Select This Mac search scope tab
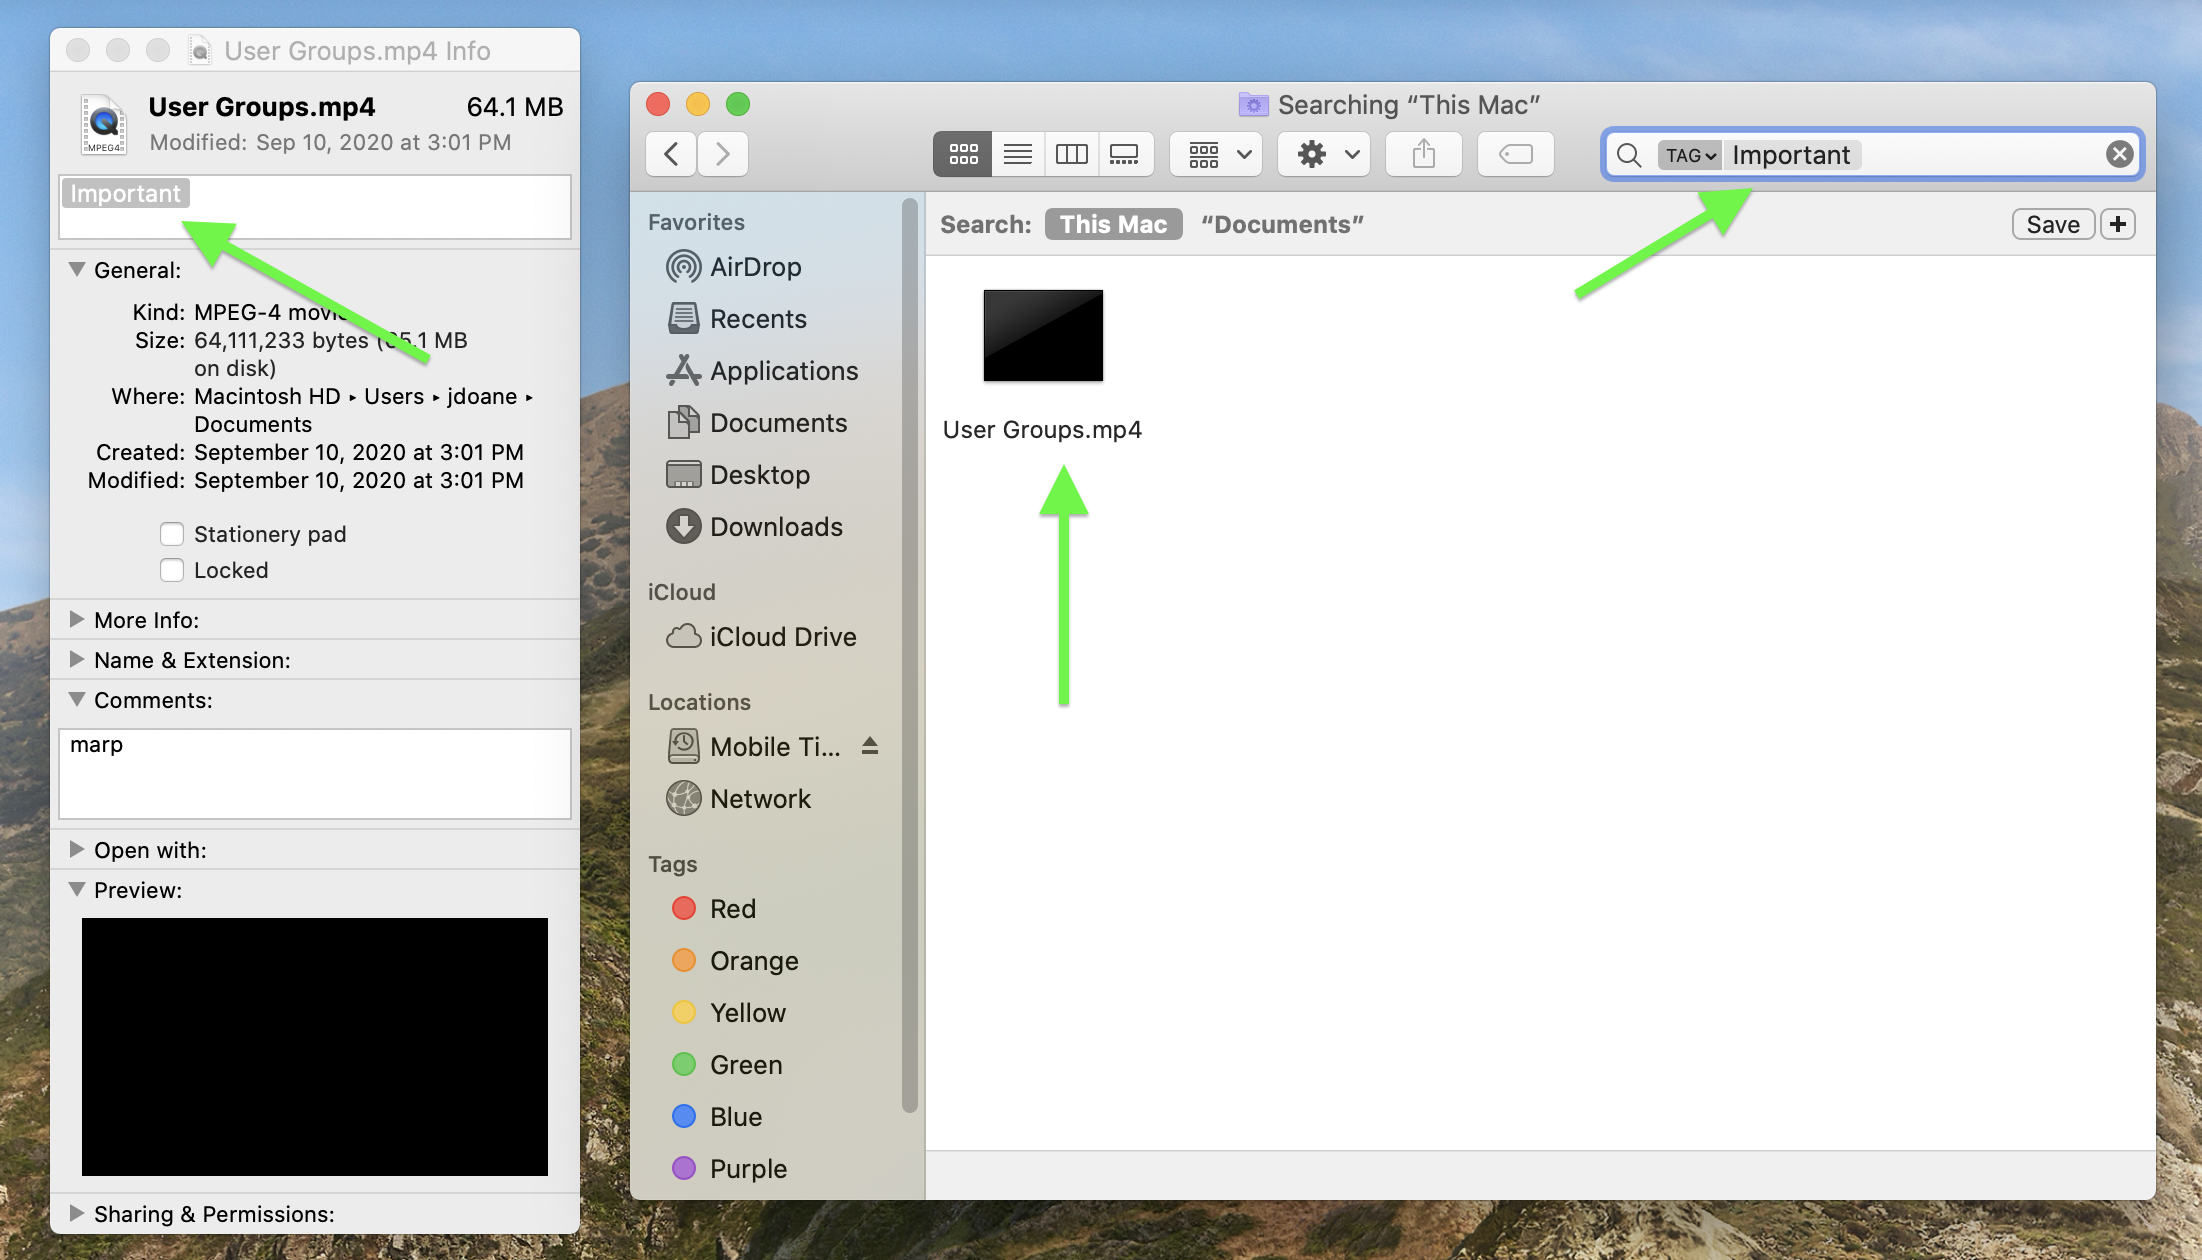This screenshot has width=2202, height=1260. pos(1110,224)
